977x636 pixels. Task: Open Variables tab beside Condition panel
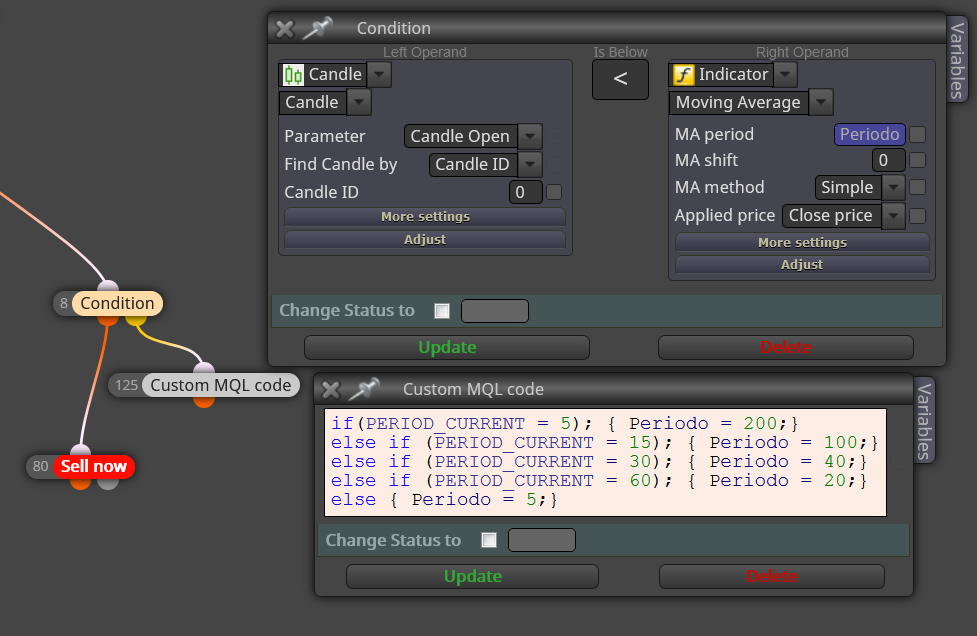pos(957,60)
